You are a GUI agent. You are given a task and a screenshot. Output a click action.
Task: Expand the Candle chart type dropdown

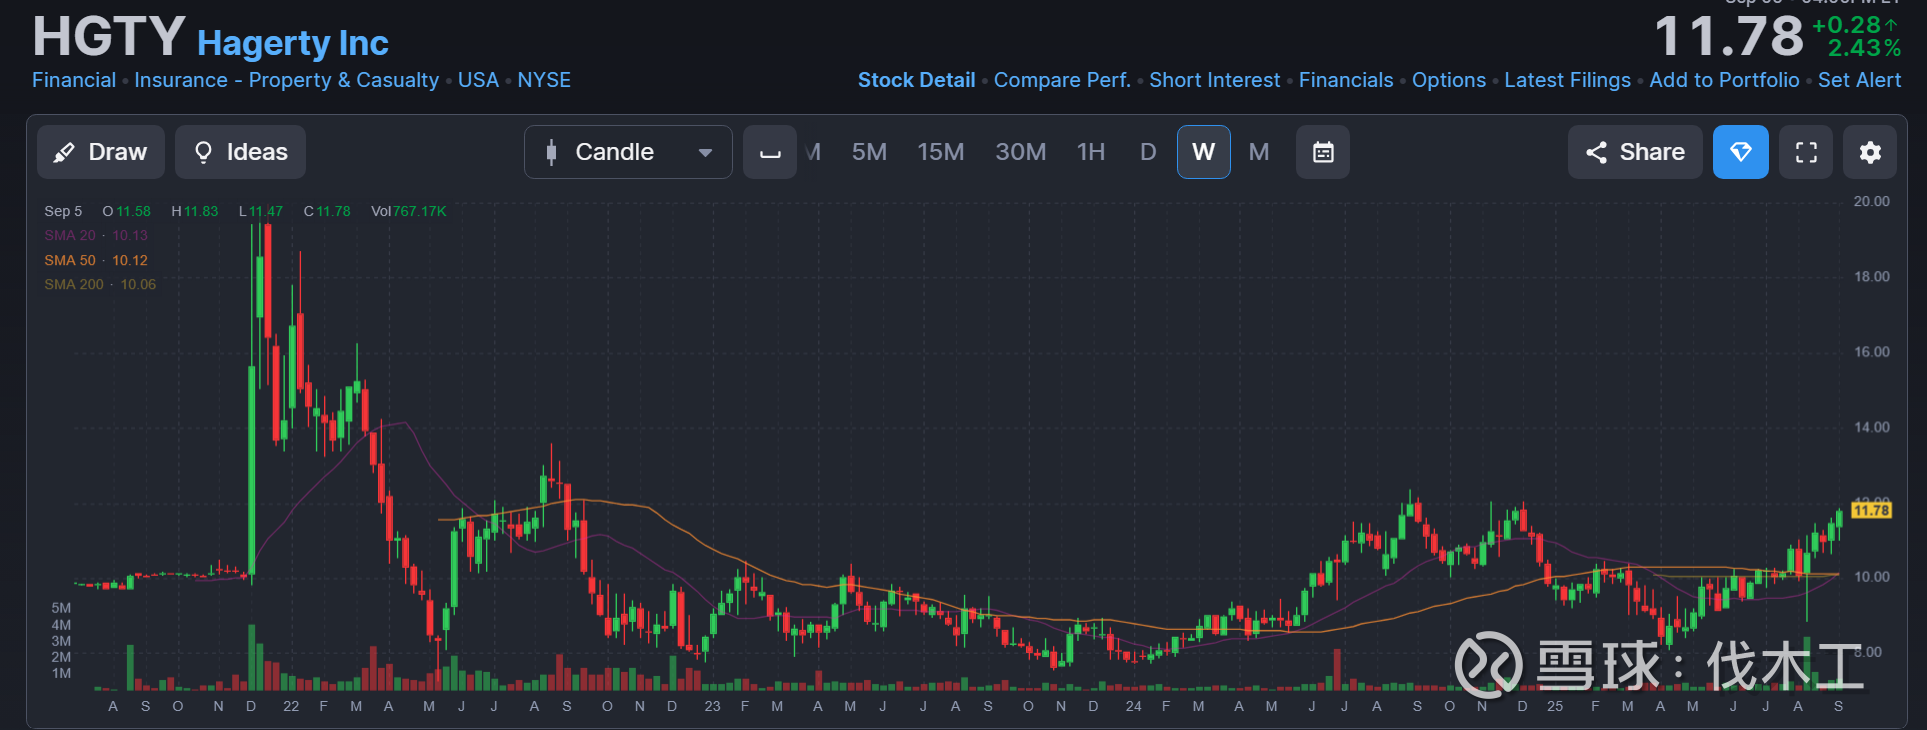pos(627,152)
